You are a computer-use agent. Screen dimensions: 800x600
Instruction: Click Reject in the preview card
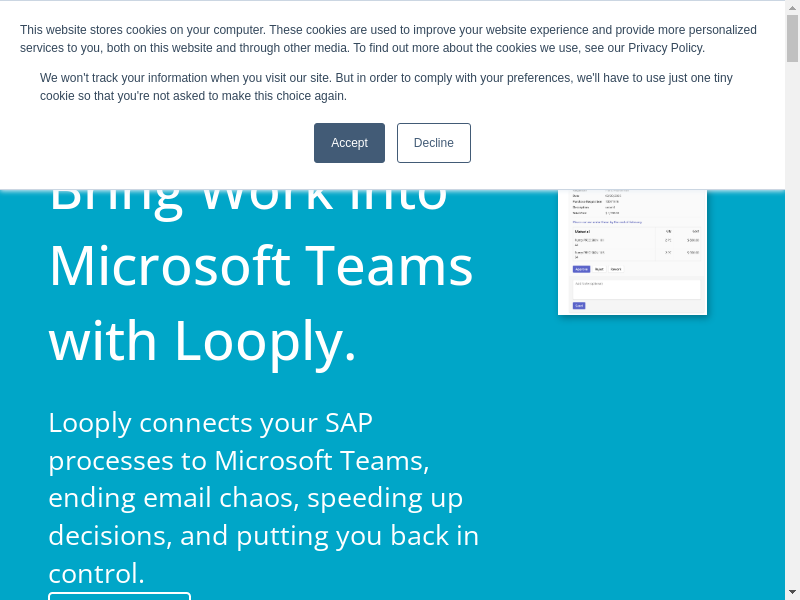(599, 269)
